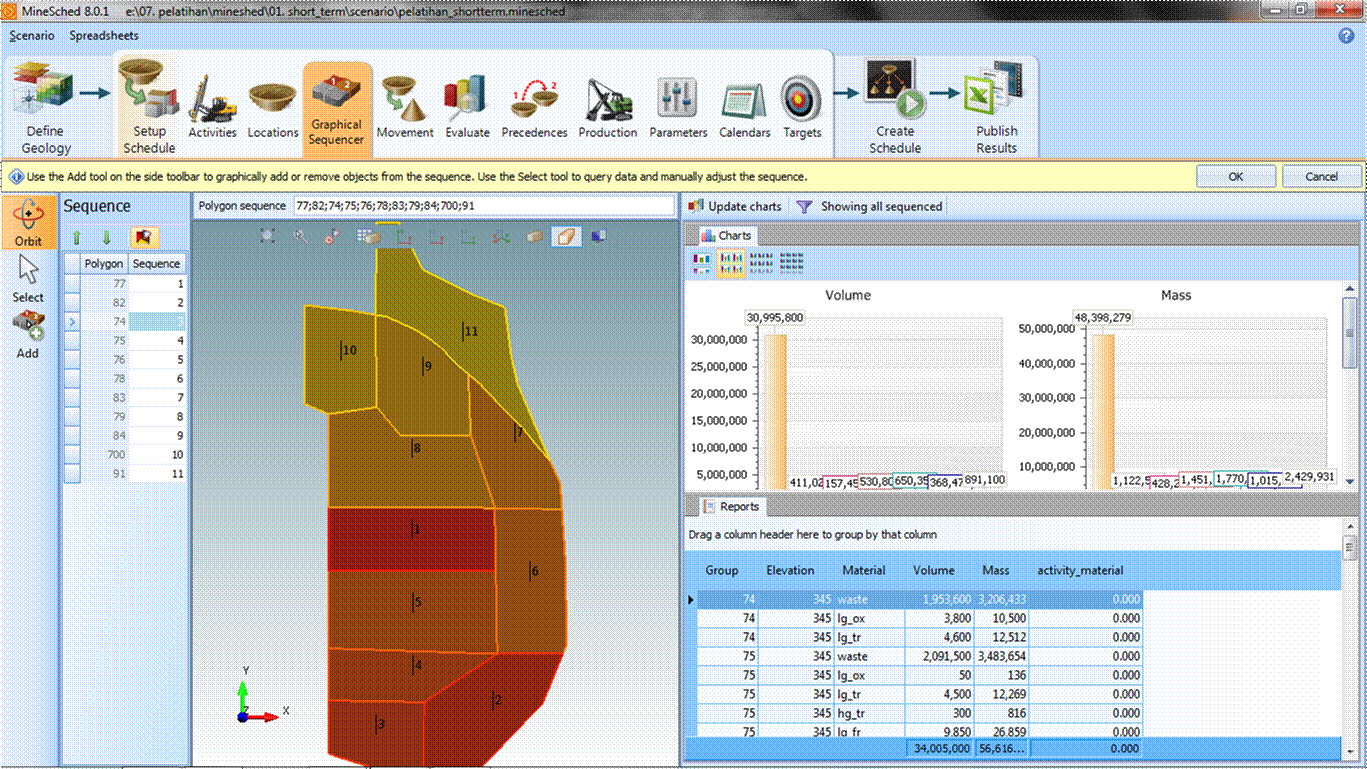Open the Calendars ribbon icon

744,100
